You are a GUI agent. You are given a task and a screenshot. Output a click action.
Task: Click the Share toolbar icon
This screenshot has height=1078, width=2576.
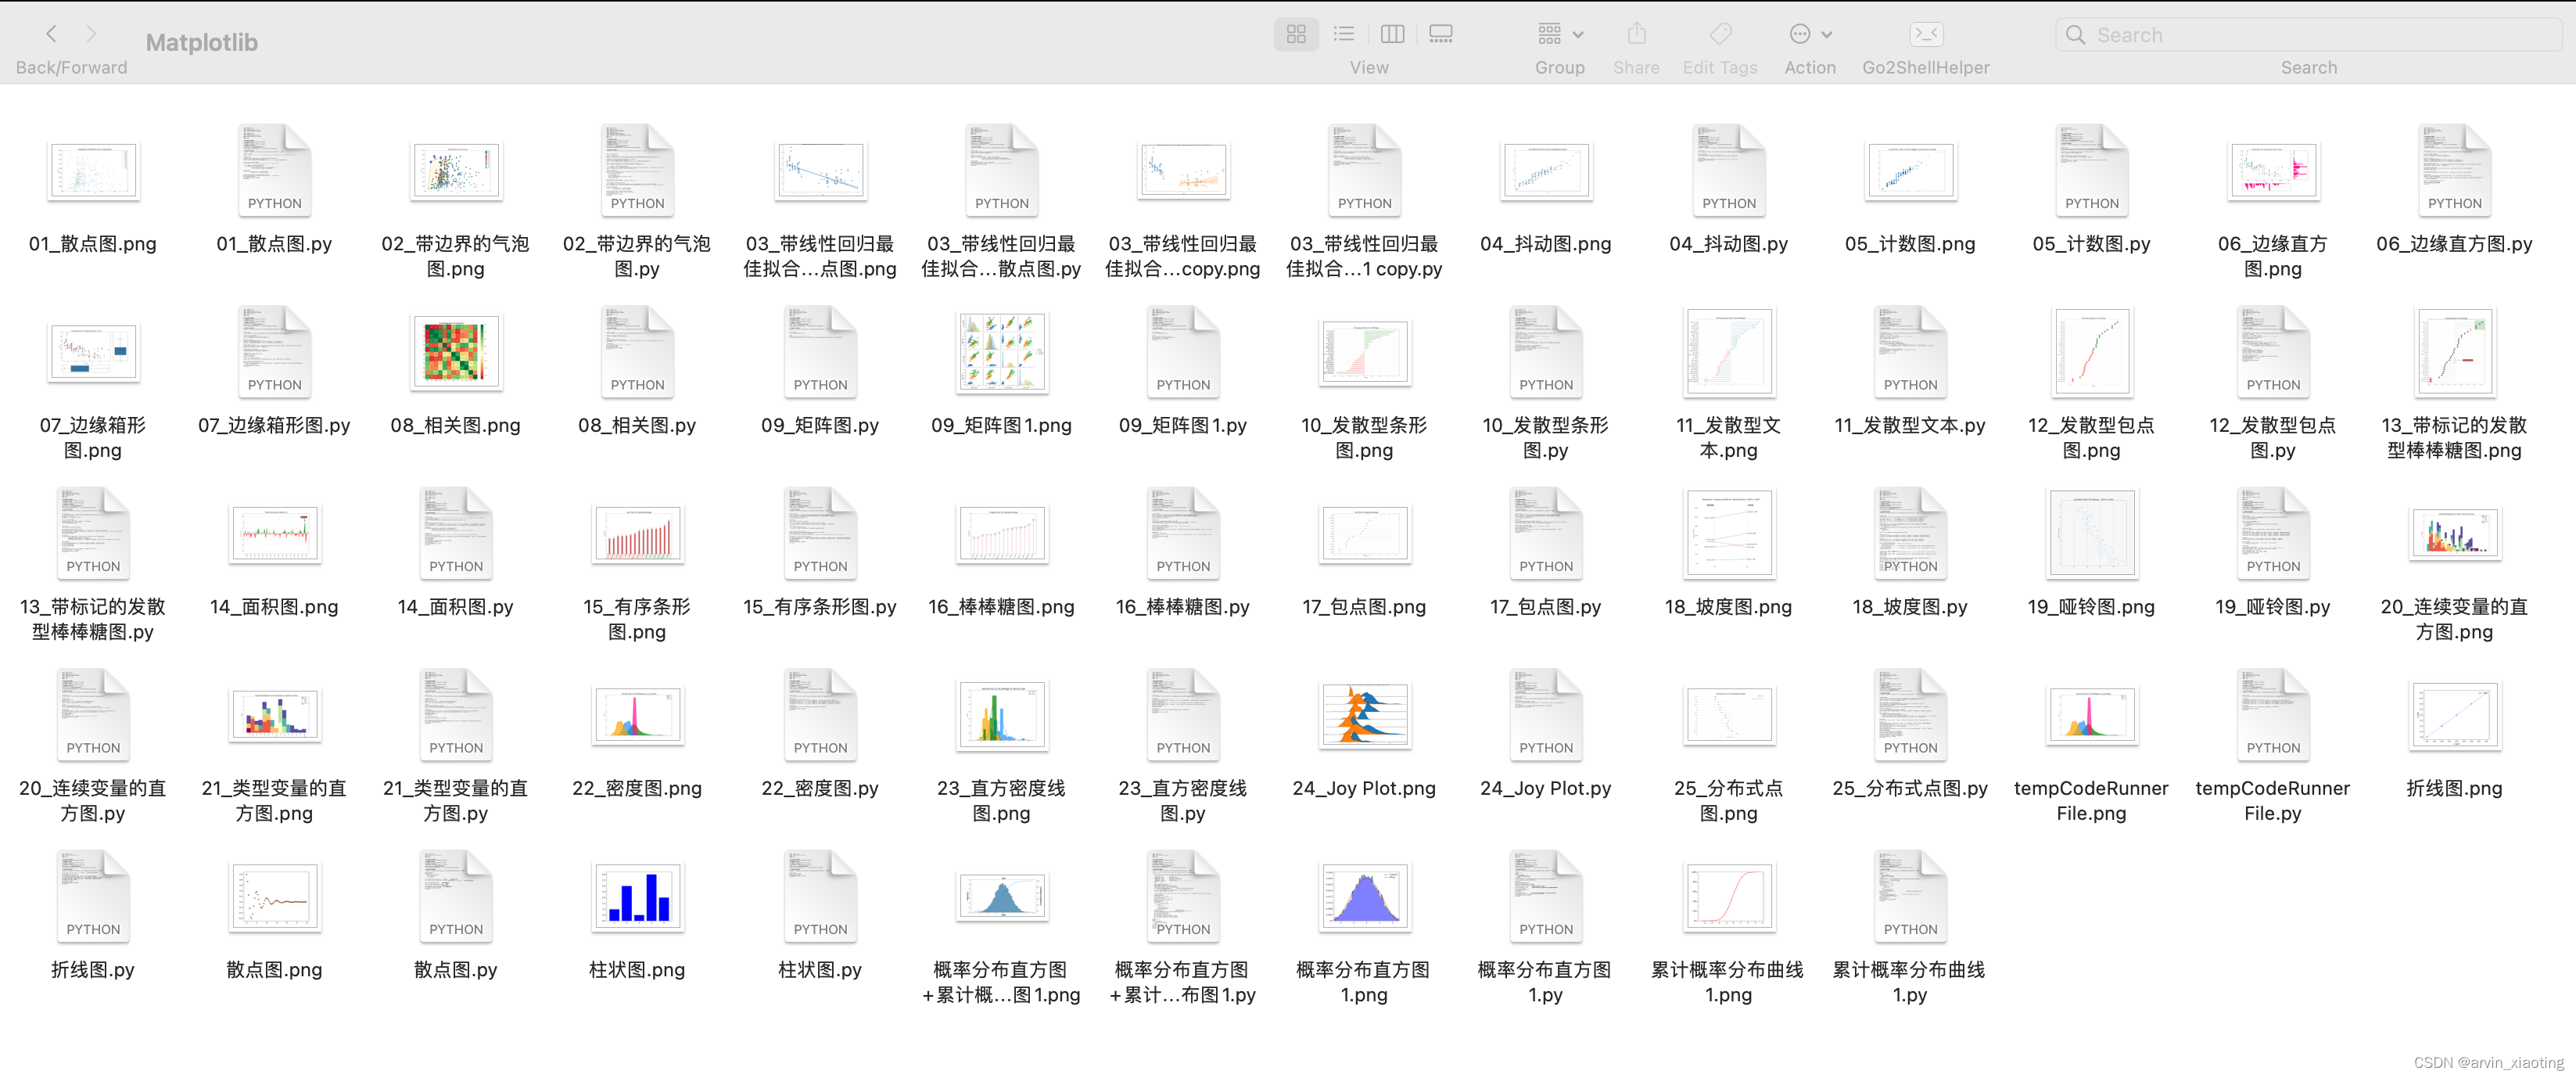(1636, 34)
